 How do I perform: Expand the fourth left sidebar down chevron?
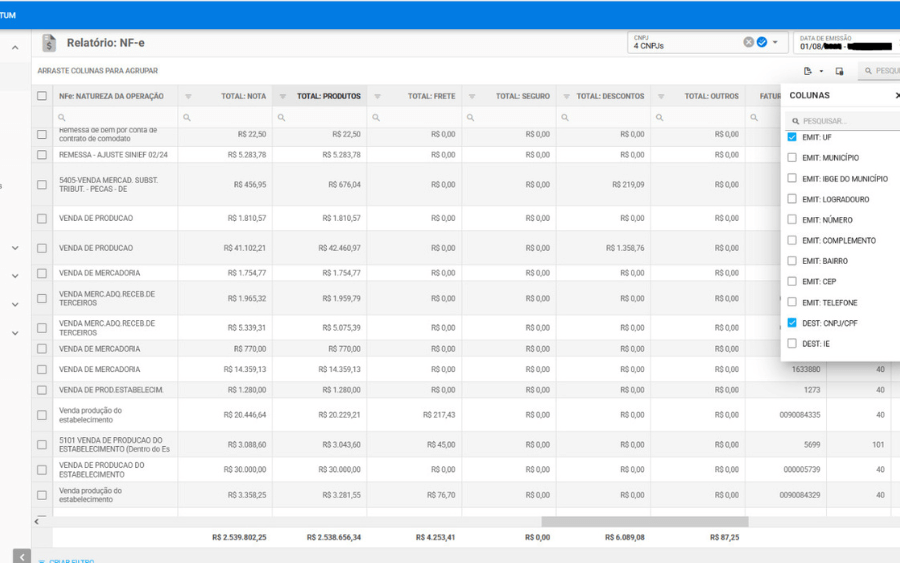15,333
